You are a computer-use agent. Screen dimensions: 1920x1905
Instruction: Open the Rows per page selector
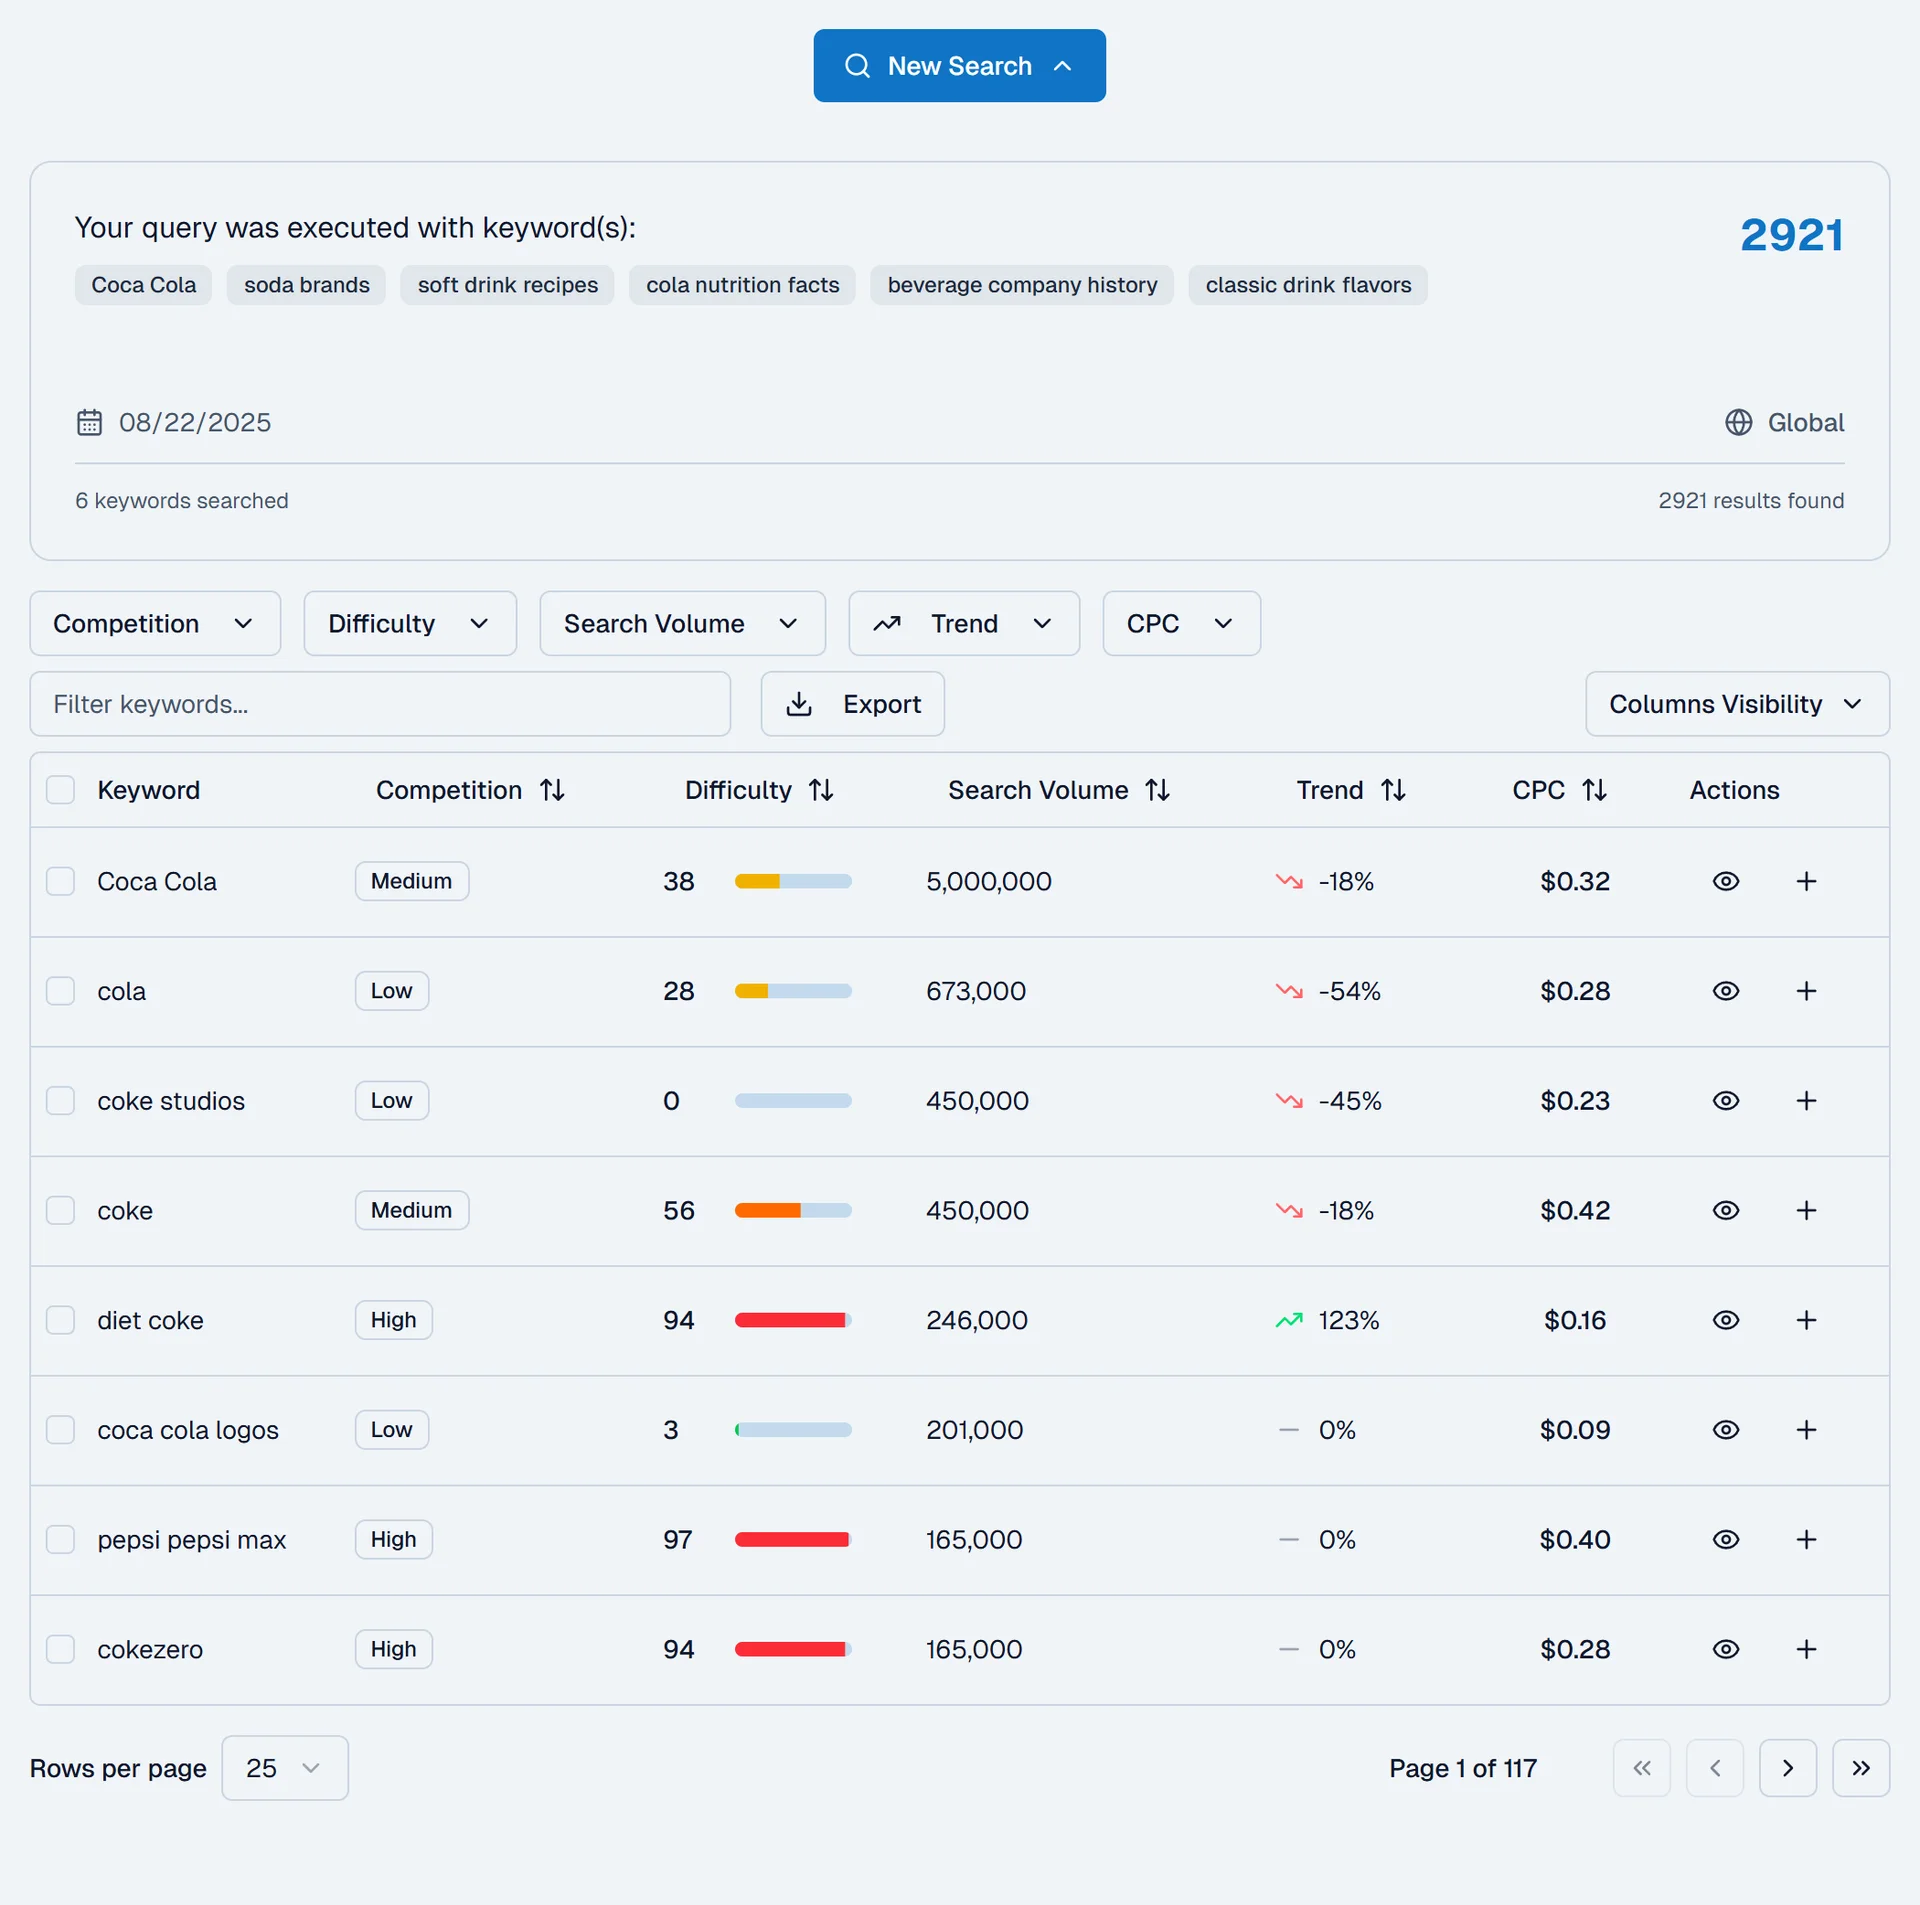(283, 1768)
